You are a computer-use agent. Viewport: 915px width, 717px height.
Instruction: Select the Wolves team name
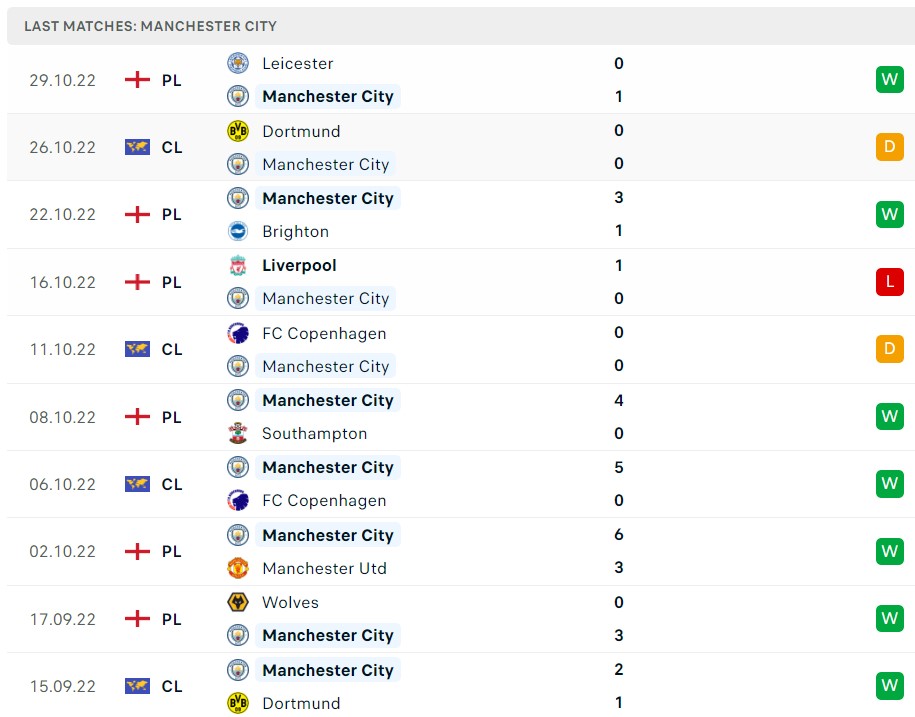pos(290,602)
